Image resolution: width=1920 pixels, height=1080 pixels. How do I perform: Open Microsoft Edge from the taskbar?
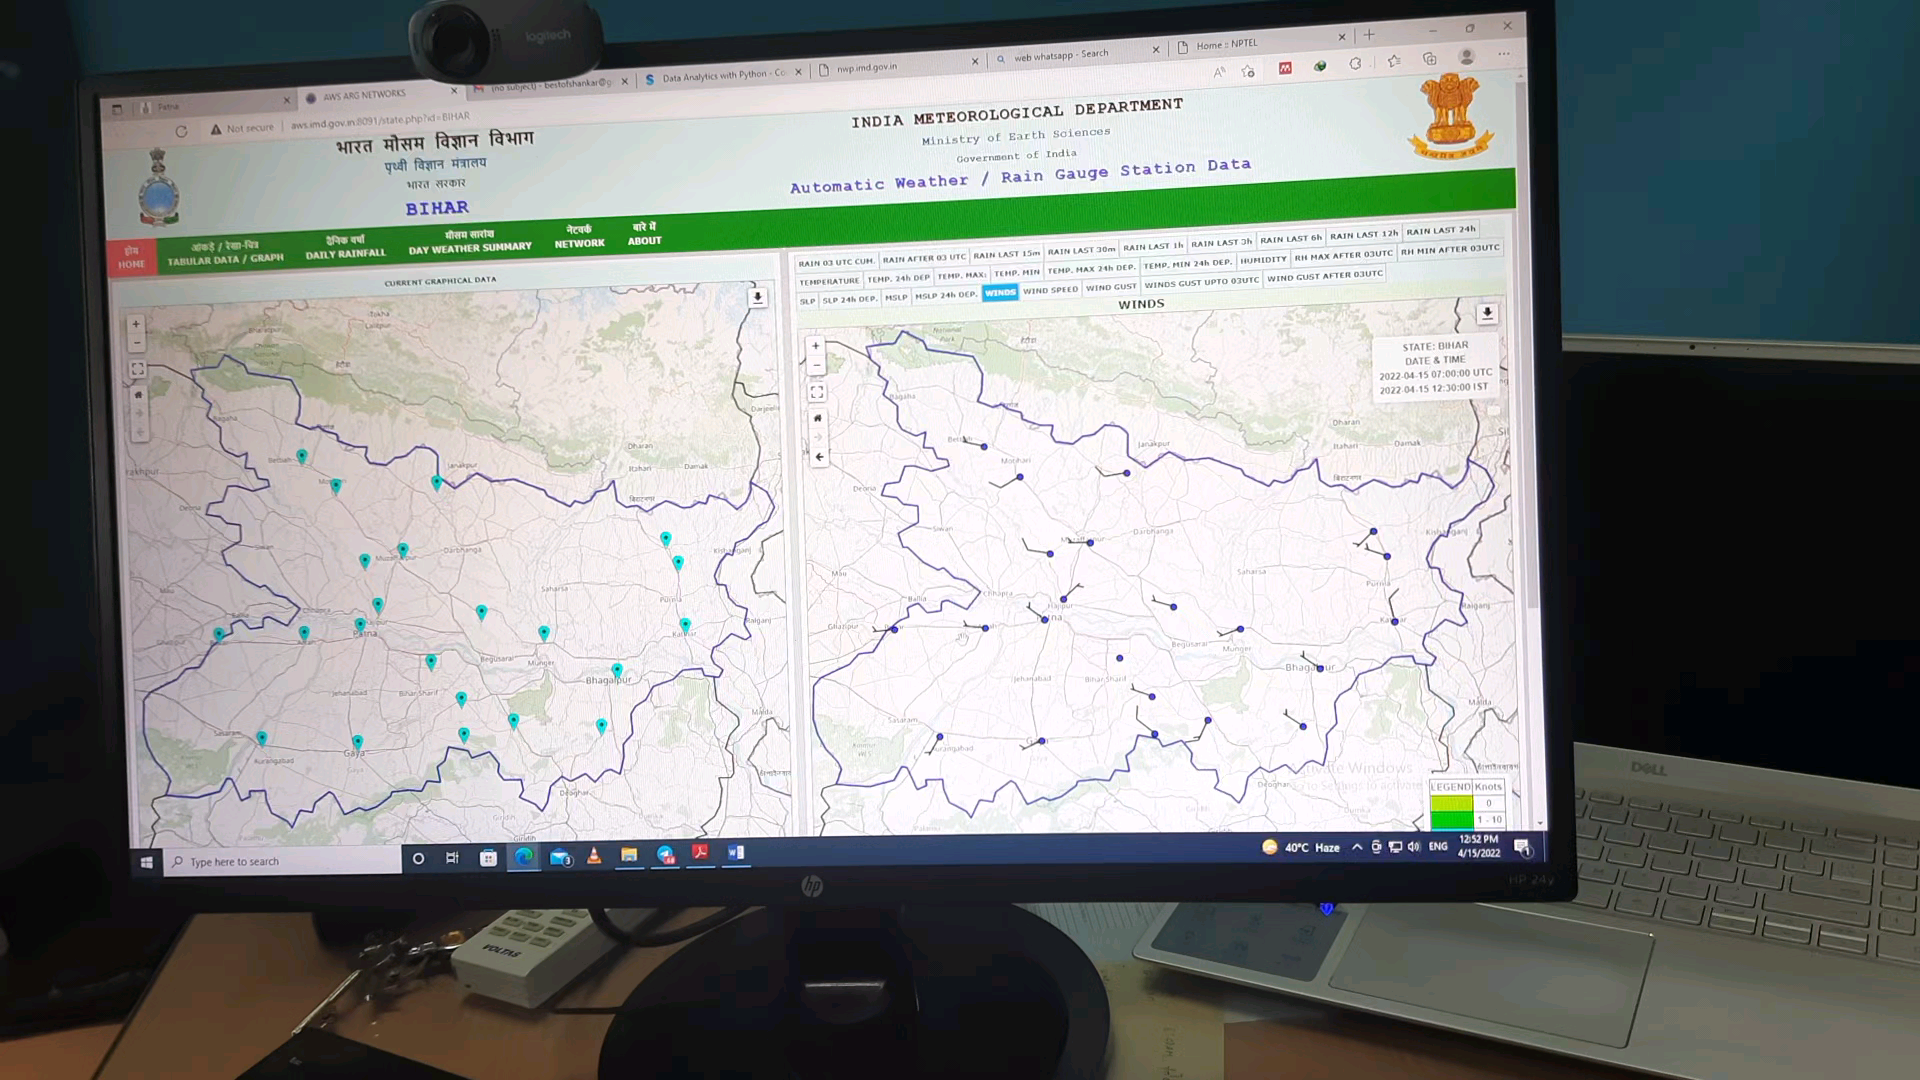point(523,857)
